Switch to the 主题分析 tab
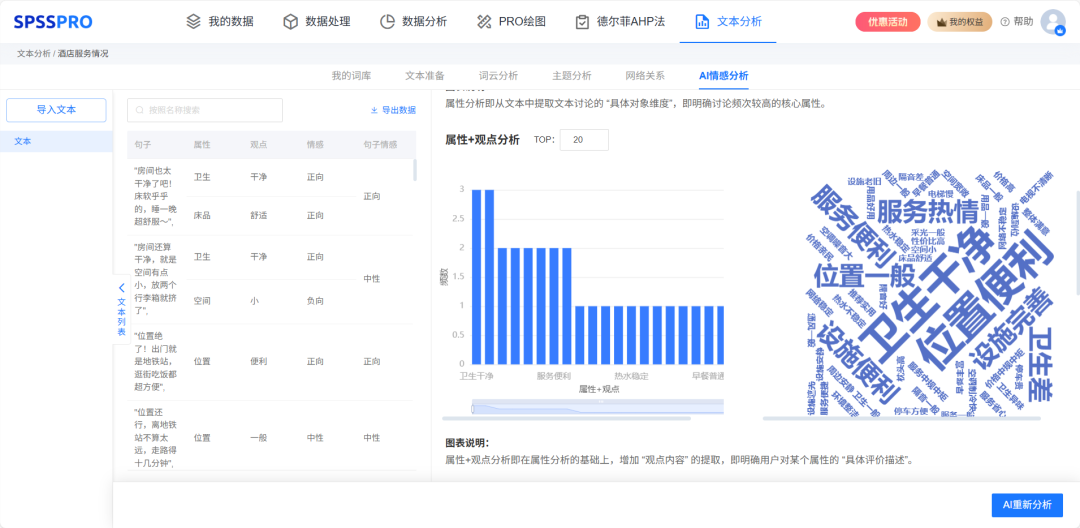This screenshot has height=528, width=1080. [x=571, y=76]
